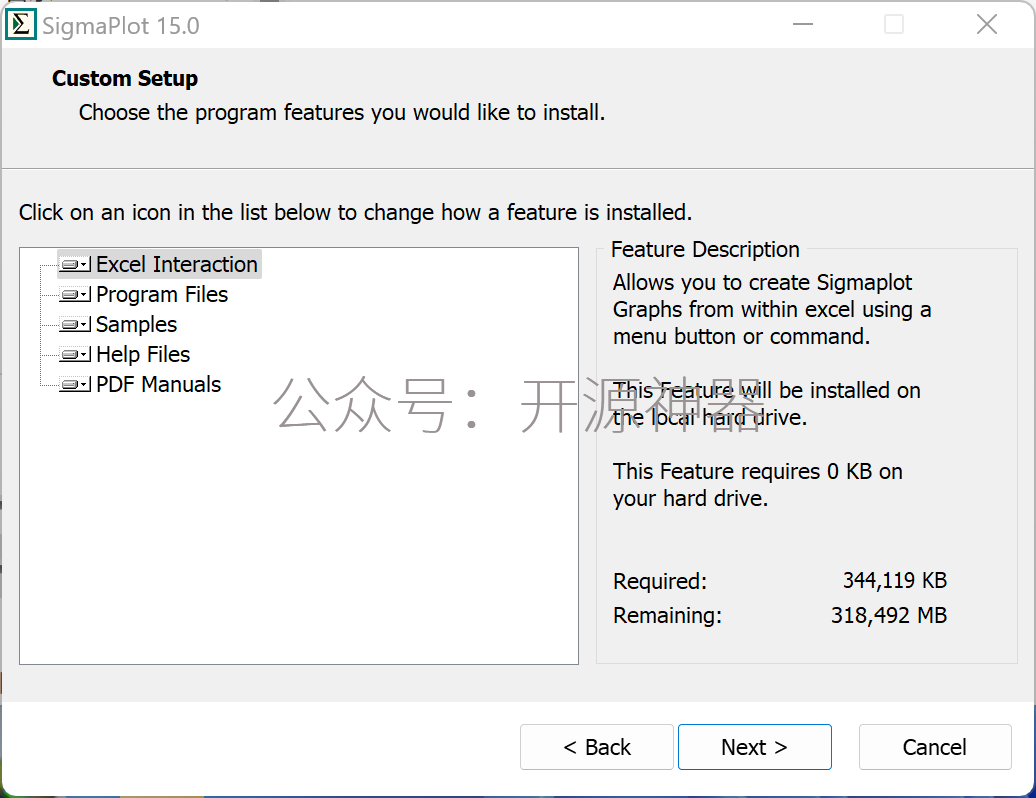Click the Required 344,119 KB value

click(895, 581)
